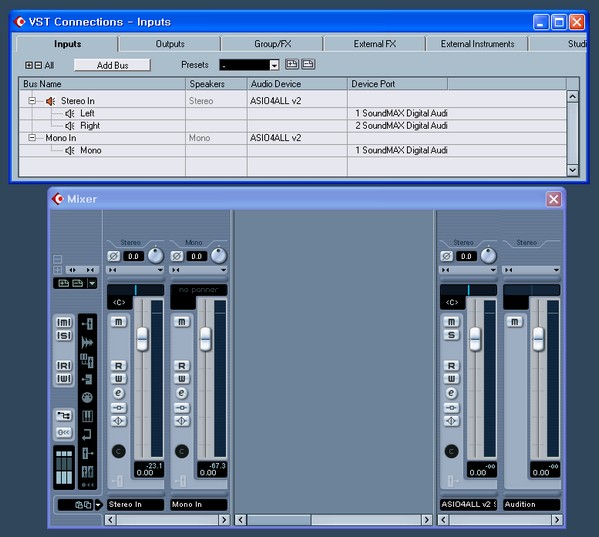Image resolution: width=599 pixels, height=537 pixels.
Task: Open Audition channel view options dropdown
Action: [556, 270]
